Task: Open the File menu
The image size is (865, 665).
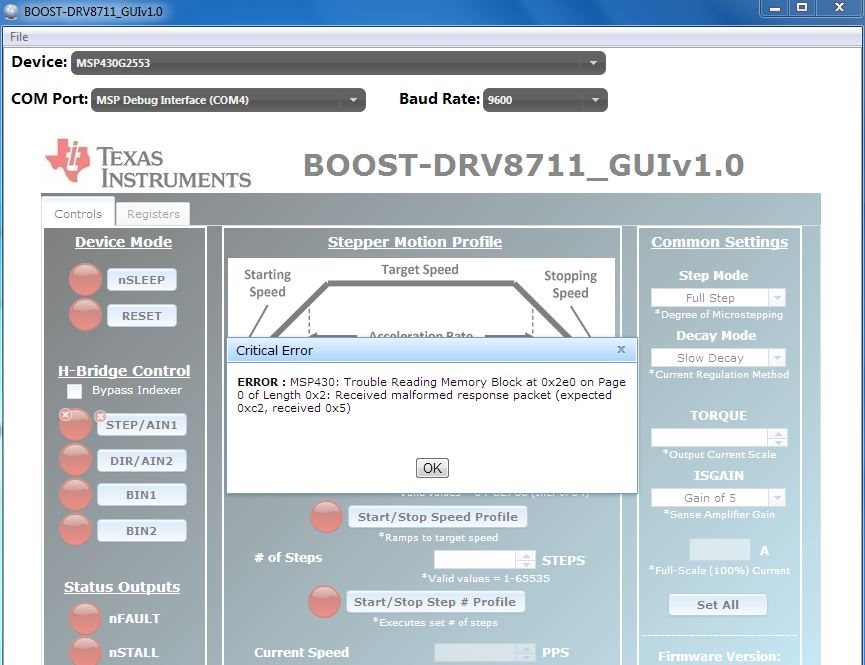Action: (19, 37)
